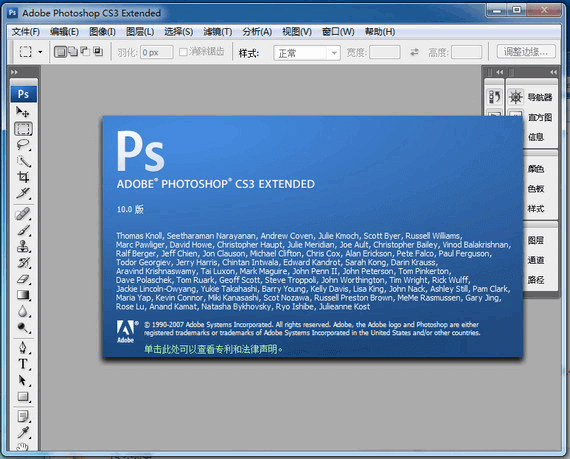570x459 pixels.
Task: Open the 编辑(E) menu
Action: 64,32
